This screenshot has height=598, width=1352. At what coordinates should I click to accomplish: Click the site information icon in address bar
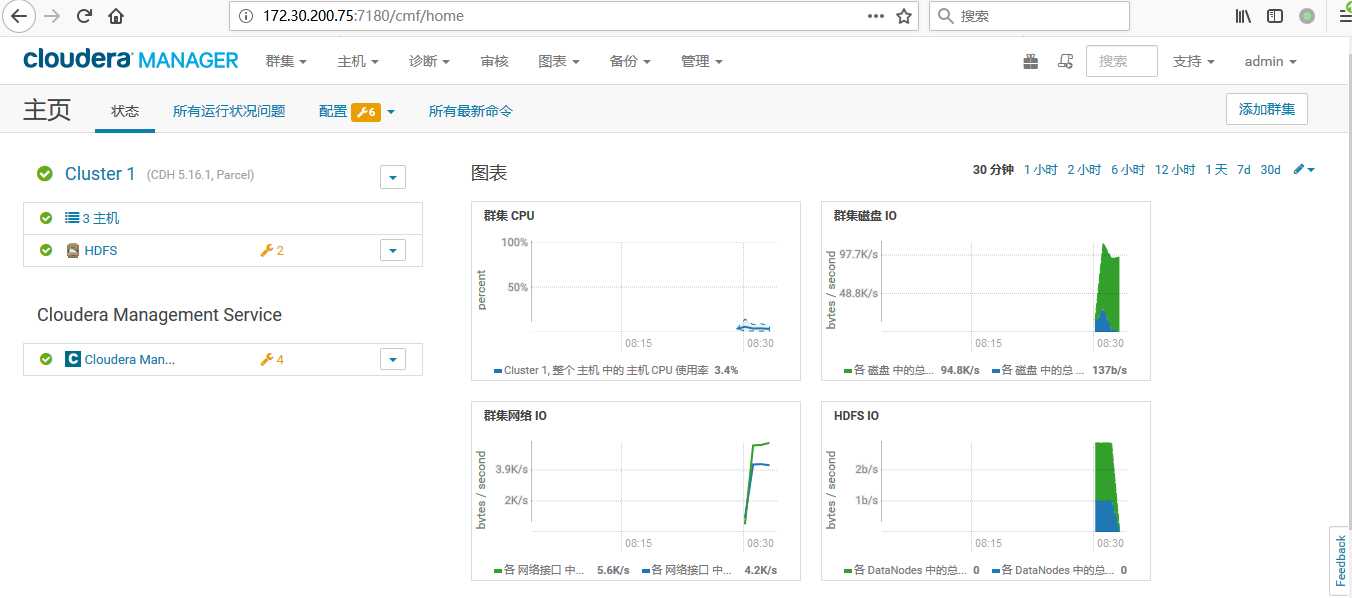(248, 16)
